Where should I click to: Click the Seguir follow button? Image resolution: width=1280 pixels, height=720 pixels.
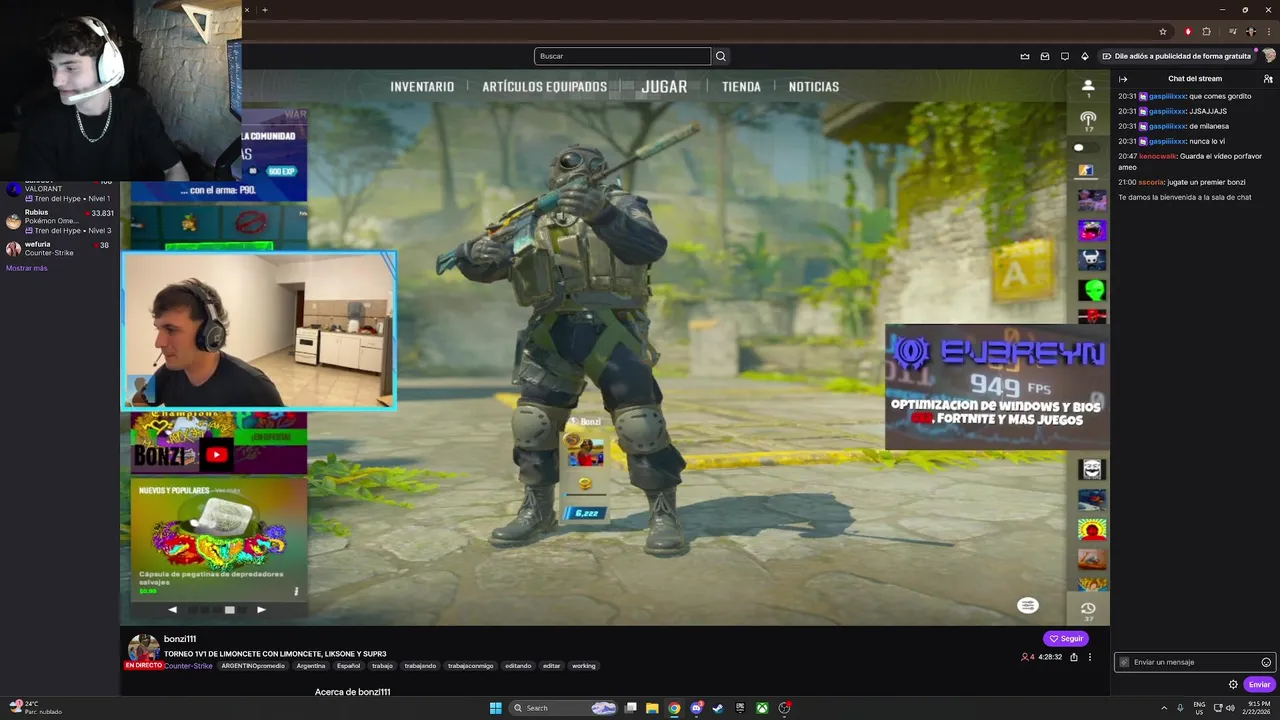point(1066,638)
